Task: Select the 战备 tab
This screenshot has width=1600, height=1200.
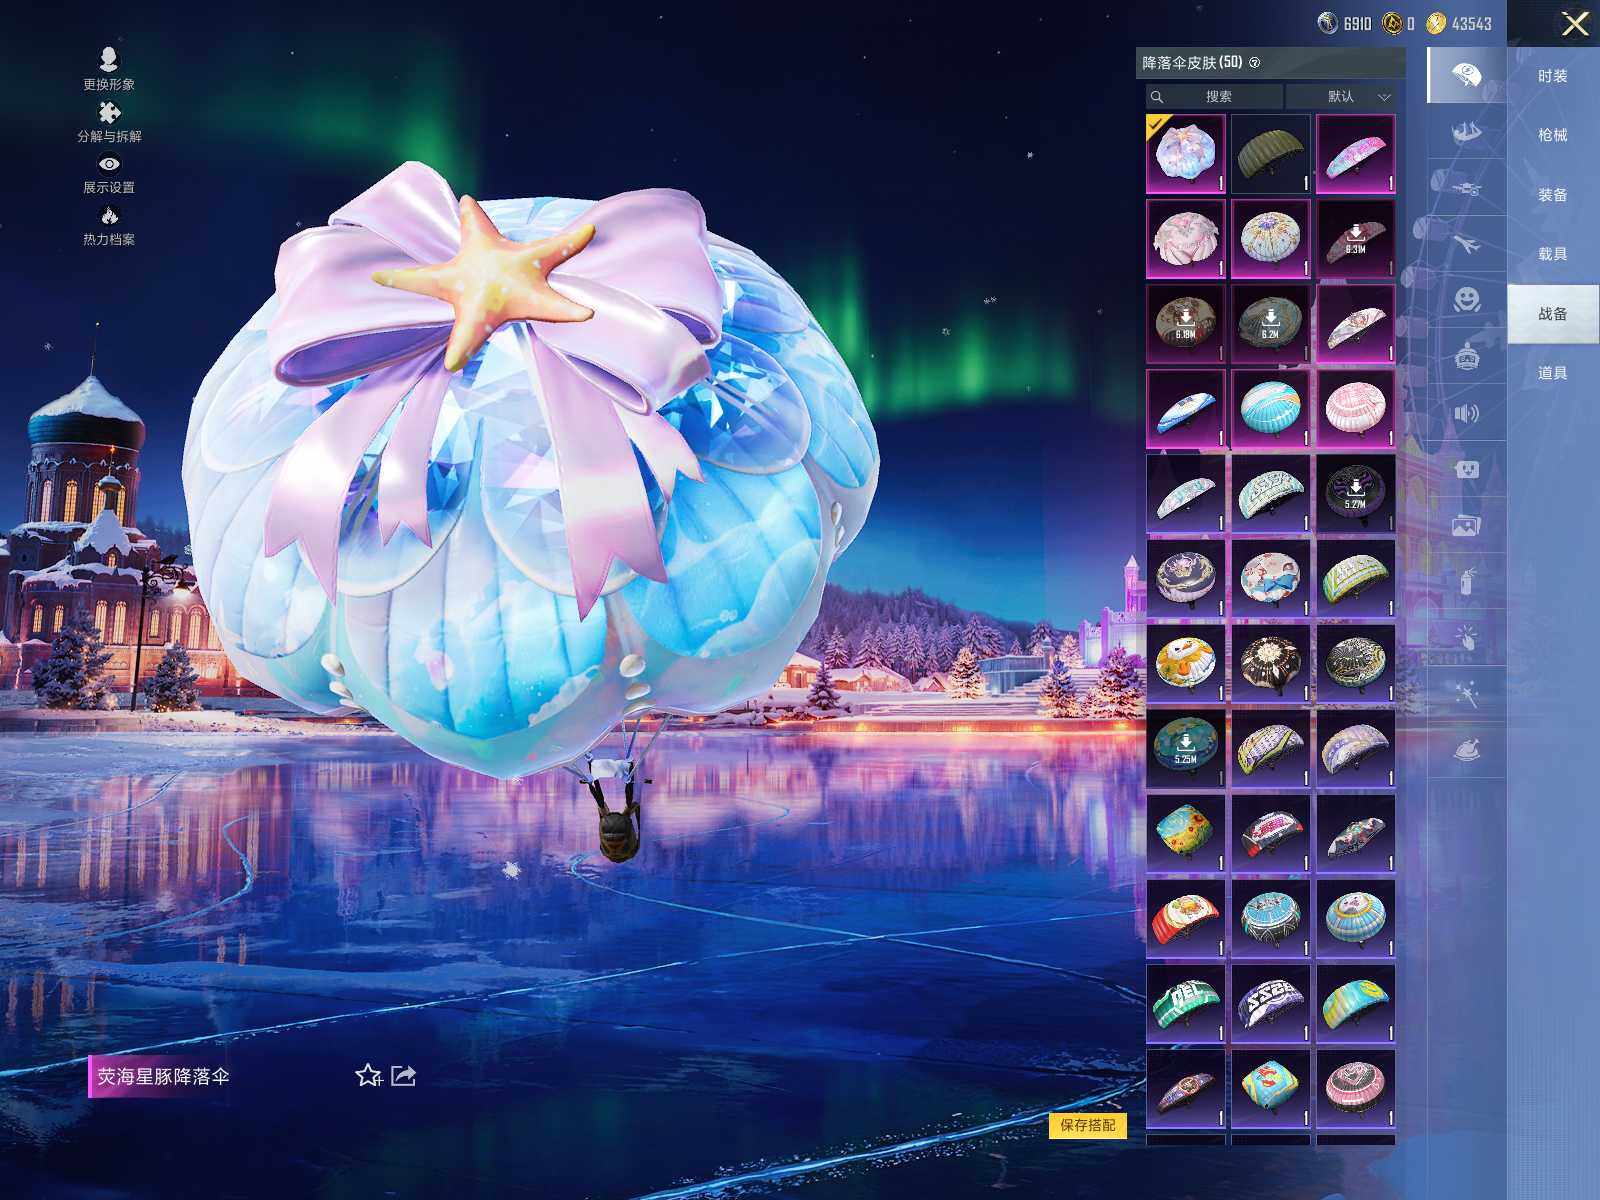Action: coord(1553,314)
